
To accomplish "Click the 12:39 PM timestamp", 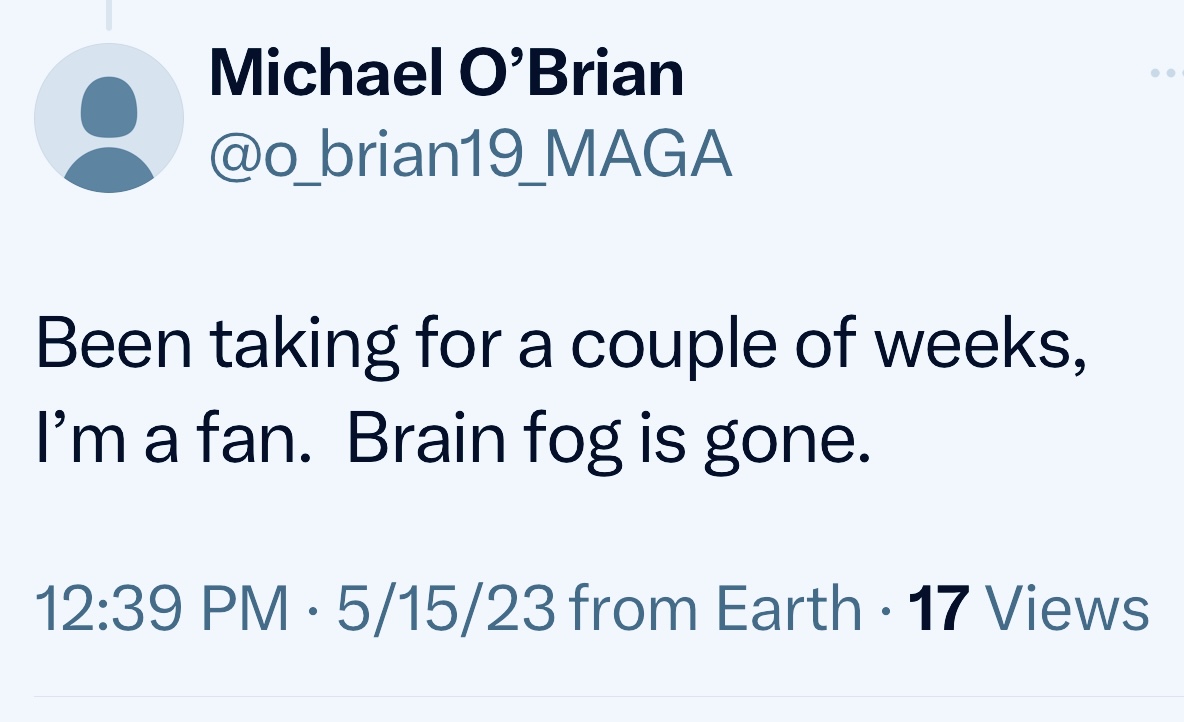I will [x=161, y=608].
